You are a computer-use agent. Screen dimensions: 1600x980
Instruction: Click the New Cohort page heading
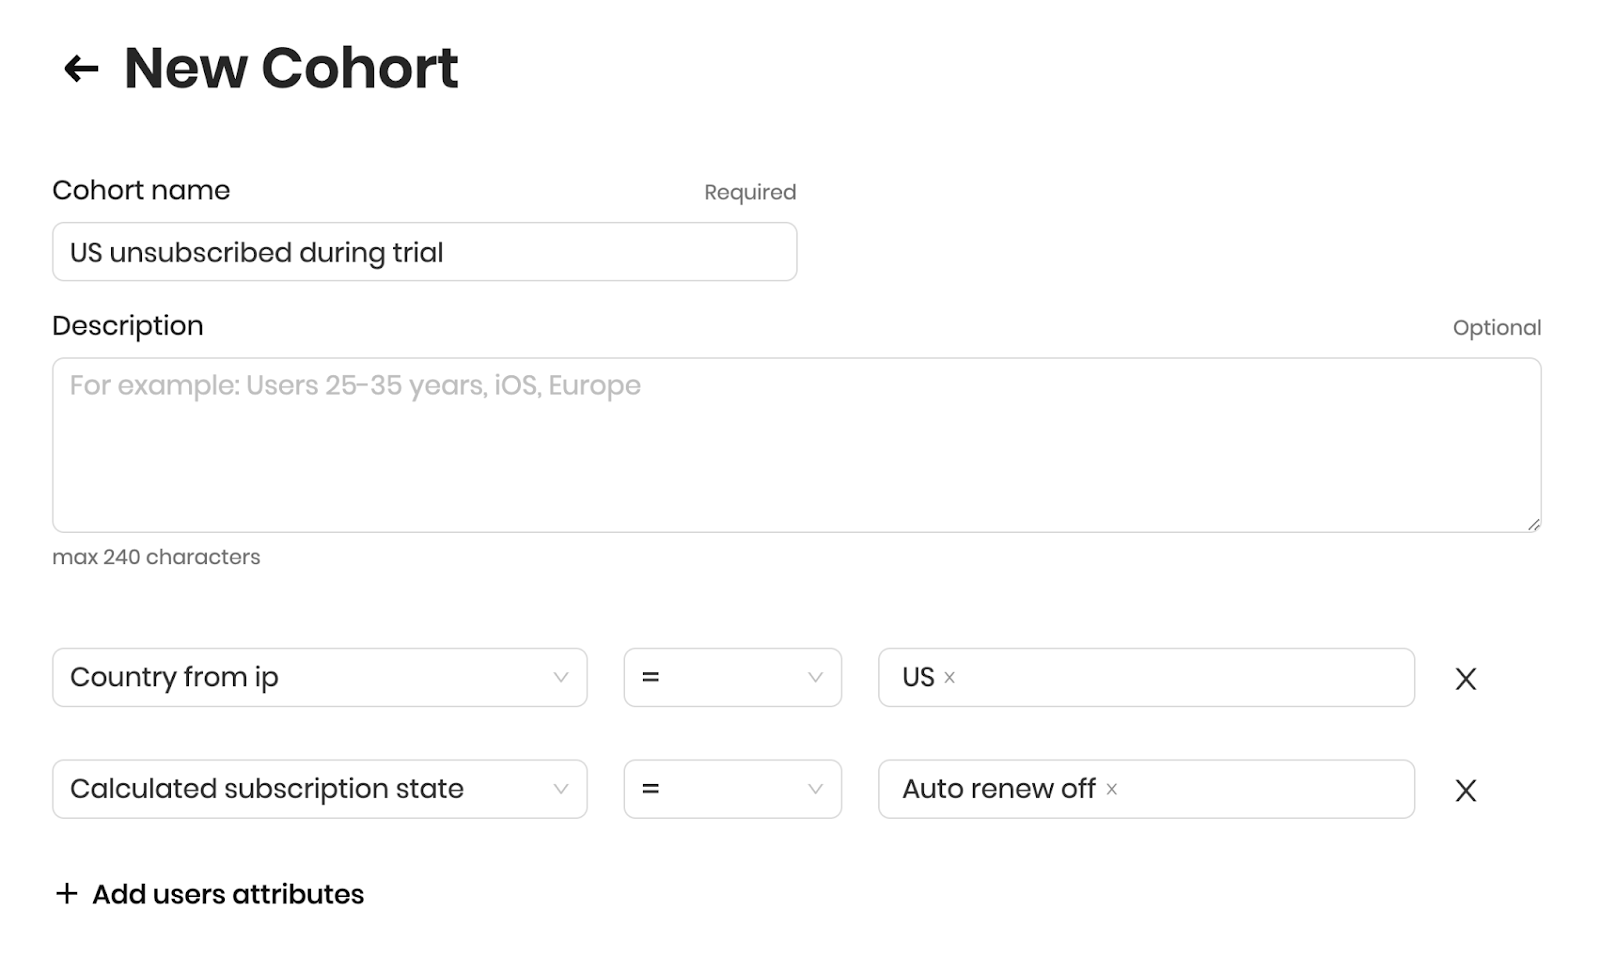click(291, 68)
